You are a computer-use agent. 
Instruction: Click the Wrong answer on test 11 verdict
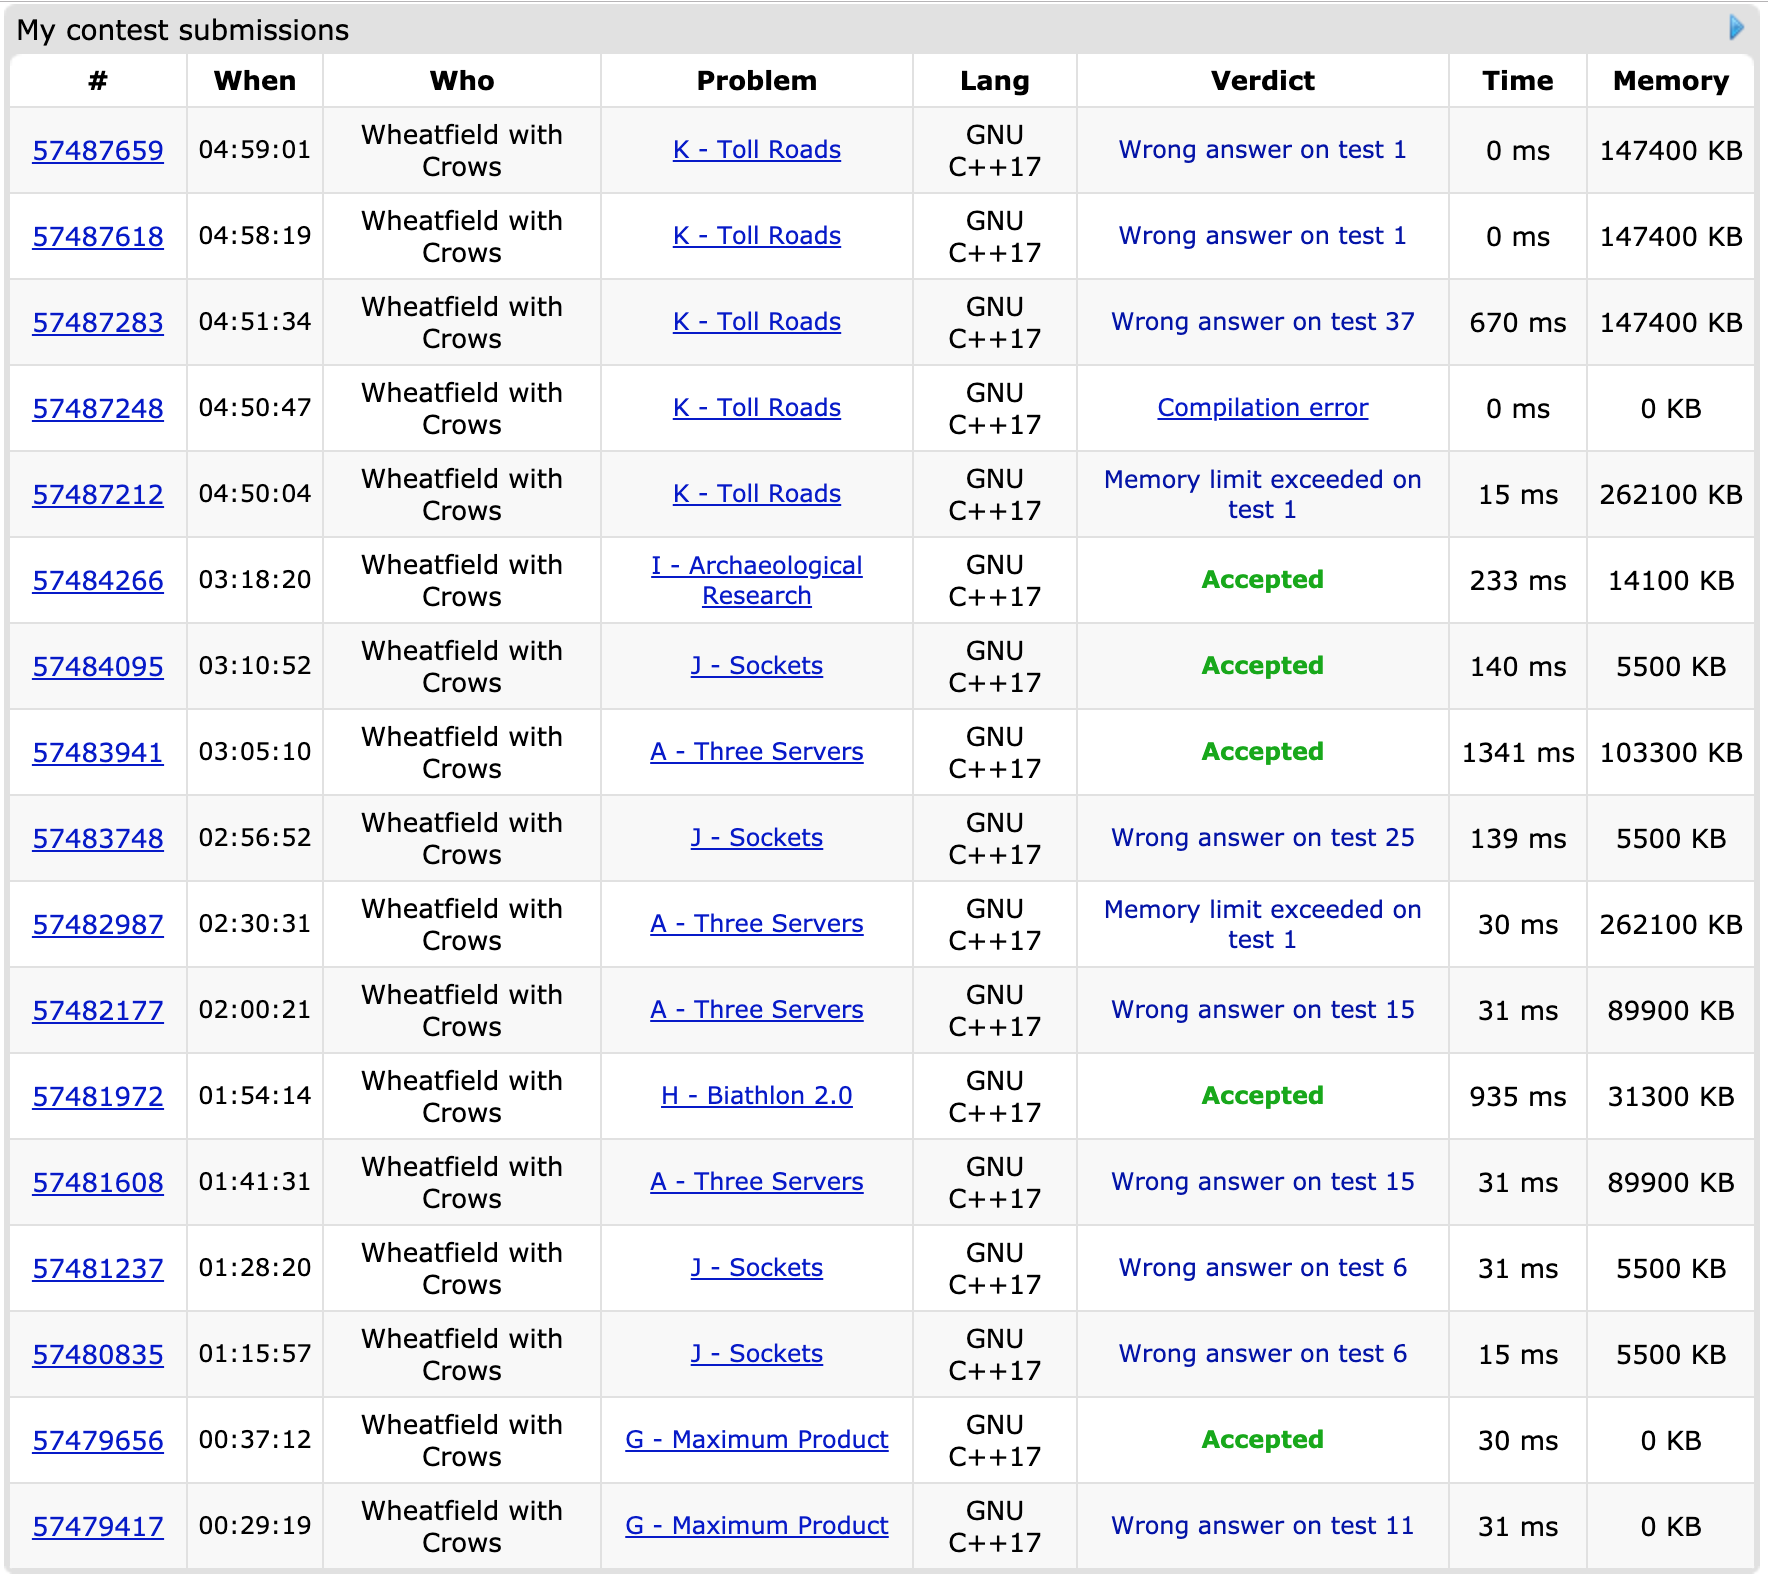[x=1262, y=1526]
